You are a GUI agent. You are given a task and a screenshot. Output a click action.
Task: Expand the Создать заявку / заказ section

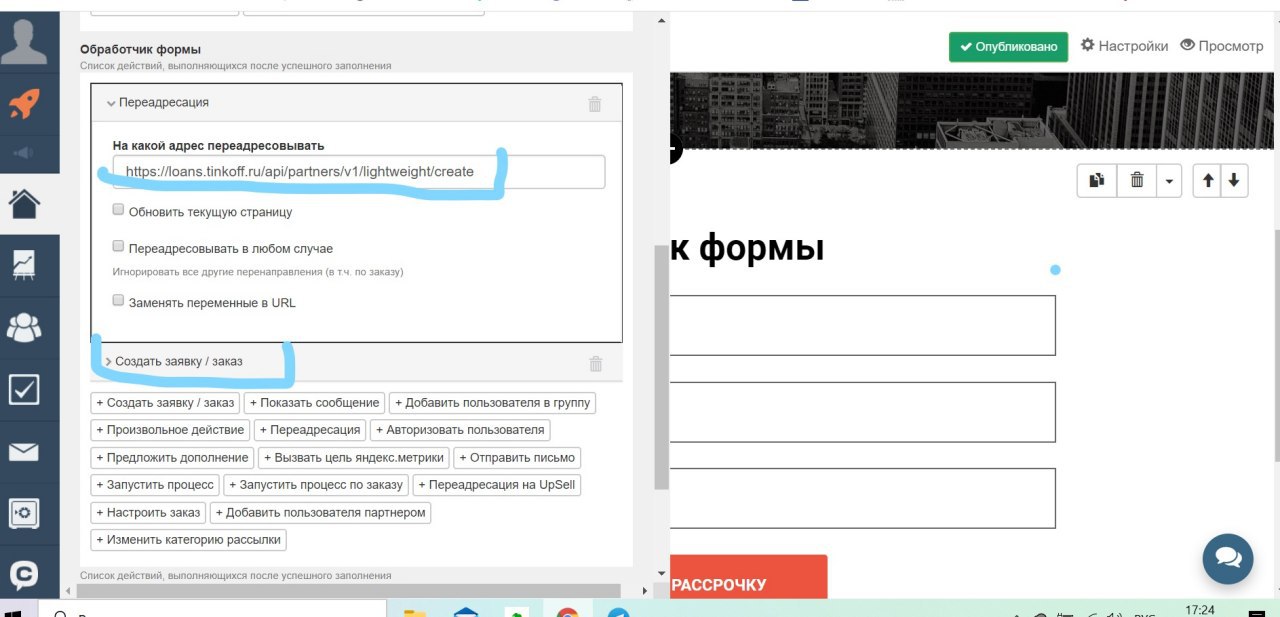pyautogui.click(x=174, y=361)
